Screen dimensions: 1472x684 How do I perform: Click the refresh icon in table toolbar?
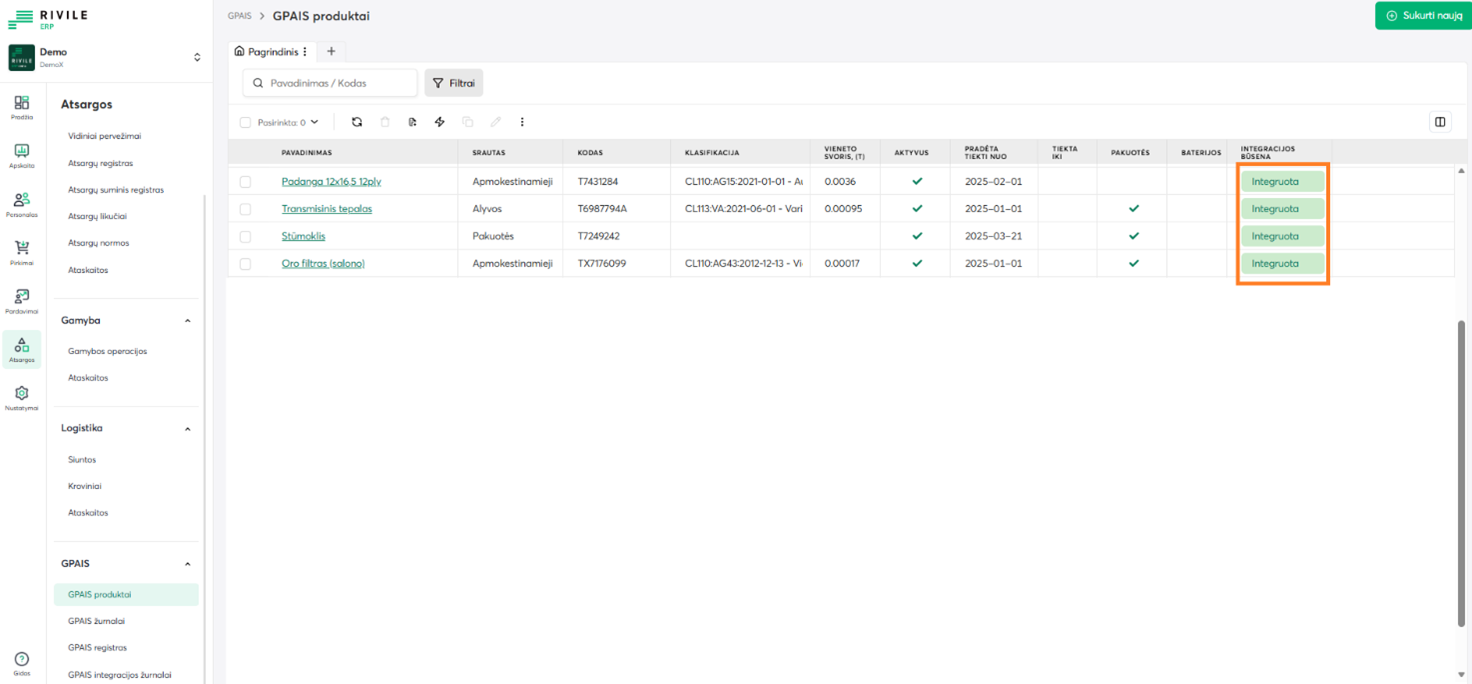tap(357, 122)
